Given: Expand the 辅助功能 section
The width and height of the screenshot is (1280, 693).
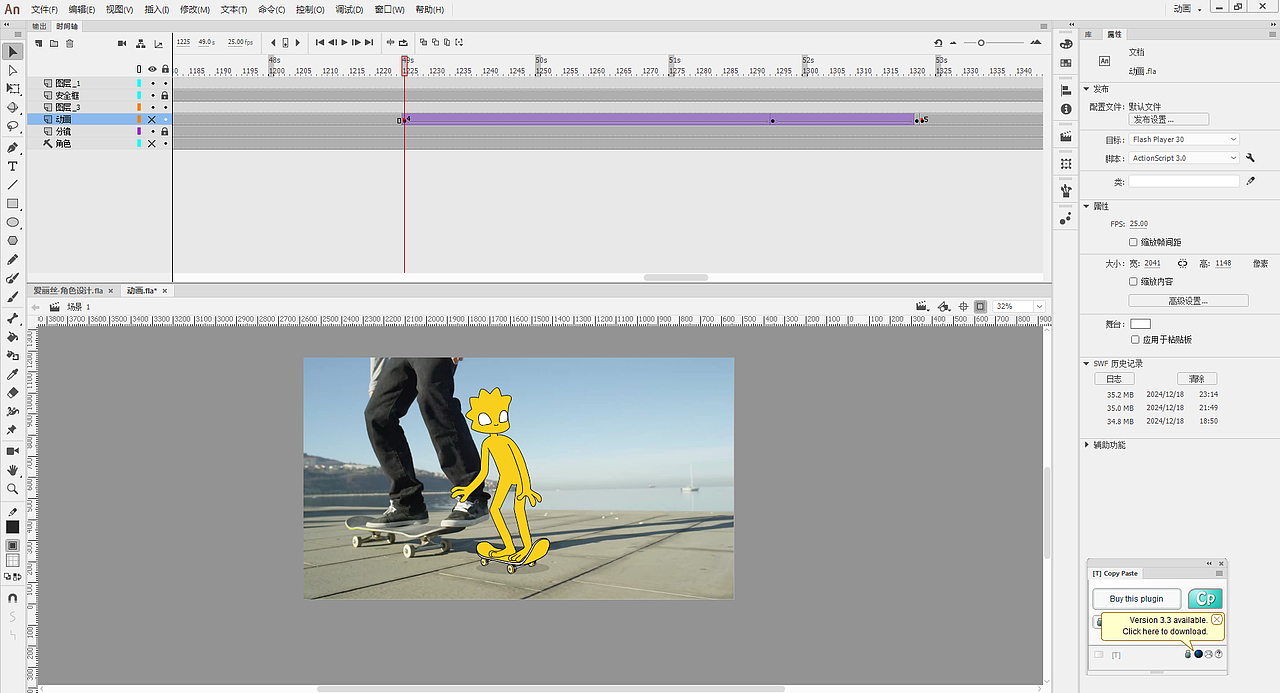Looking at the screenshot, I should (x=1087, y=445).
